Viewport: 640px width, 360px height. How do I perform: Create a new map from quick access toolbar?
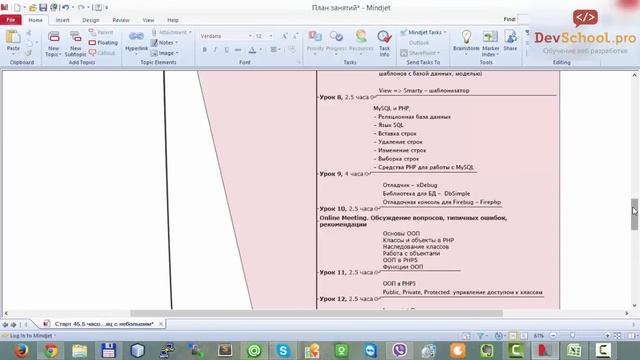click(x=17, y=7)
